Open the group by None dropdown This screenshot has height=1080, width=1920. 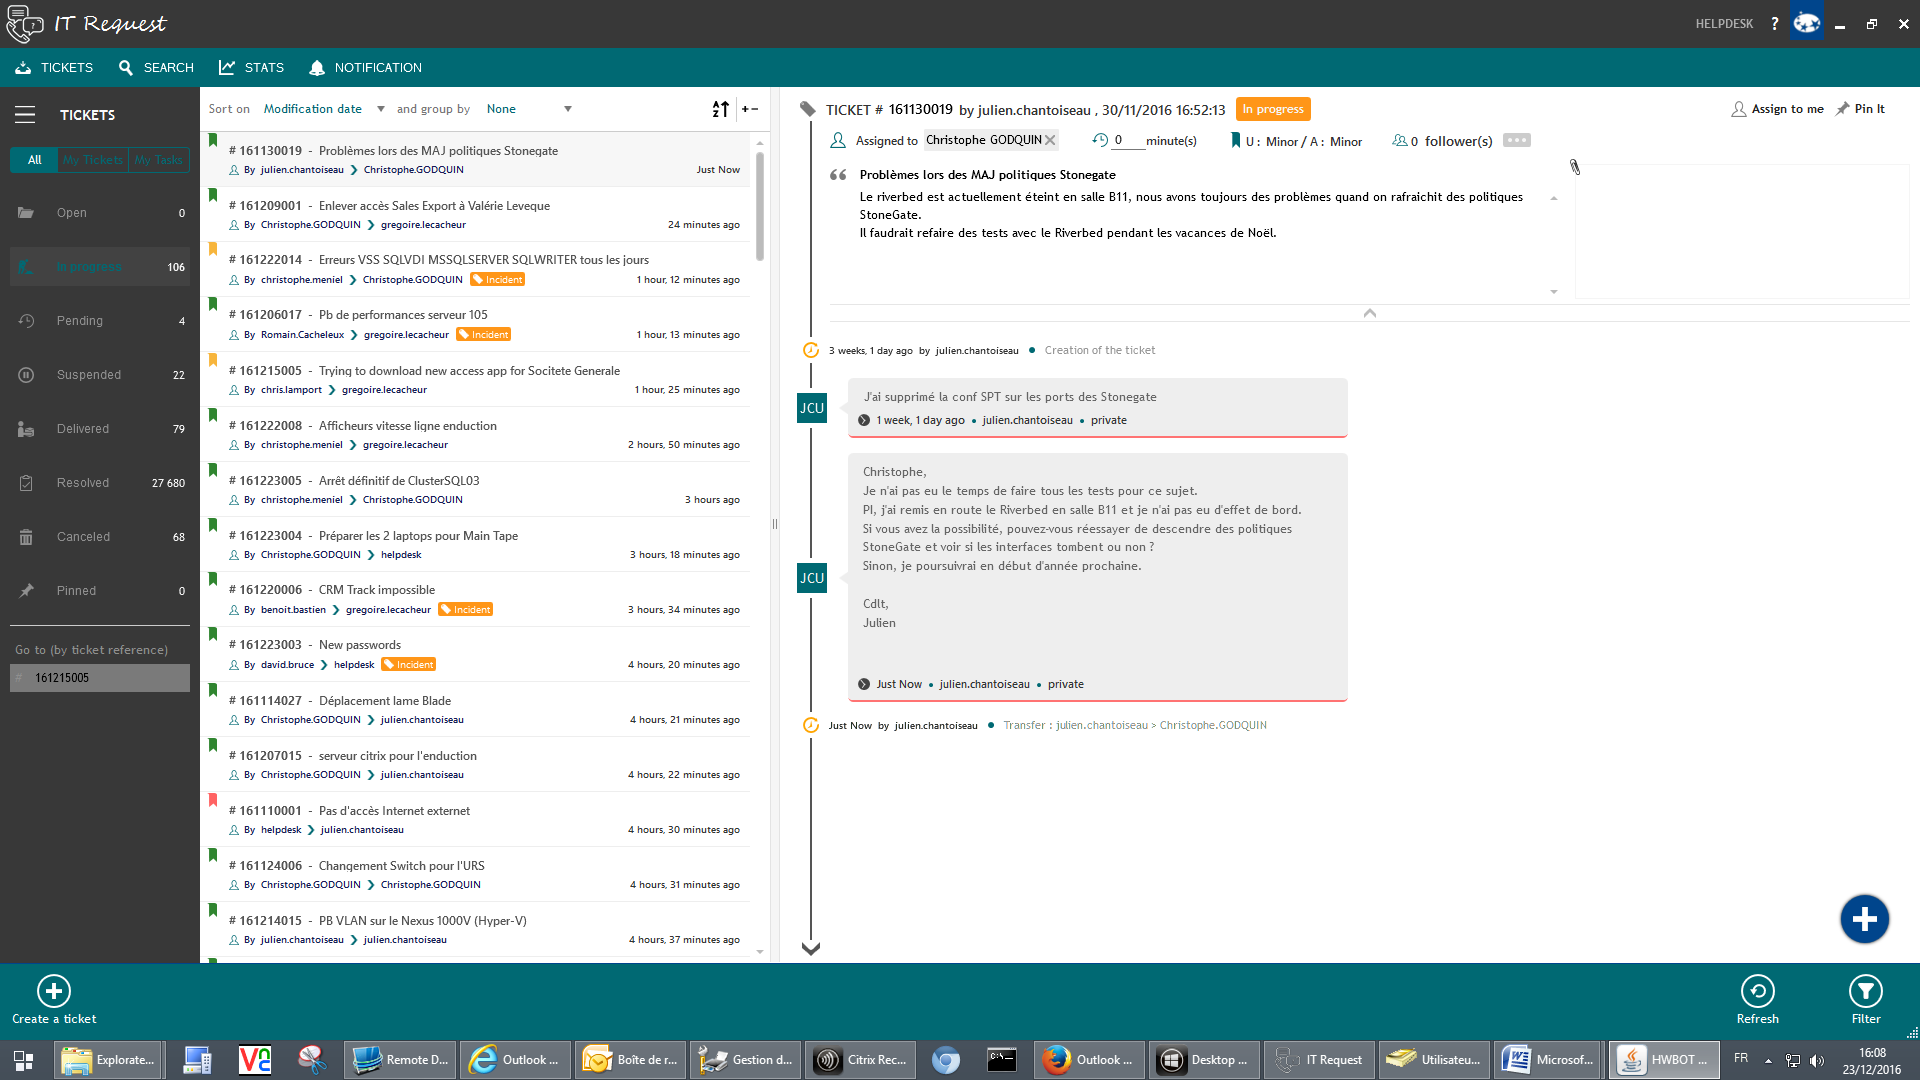[529, 109]
